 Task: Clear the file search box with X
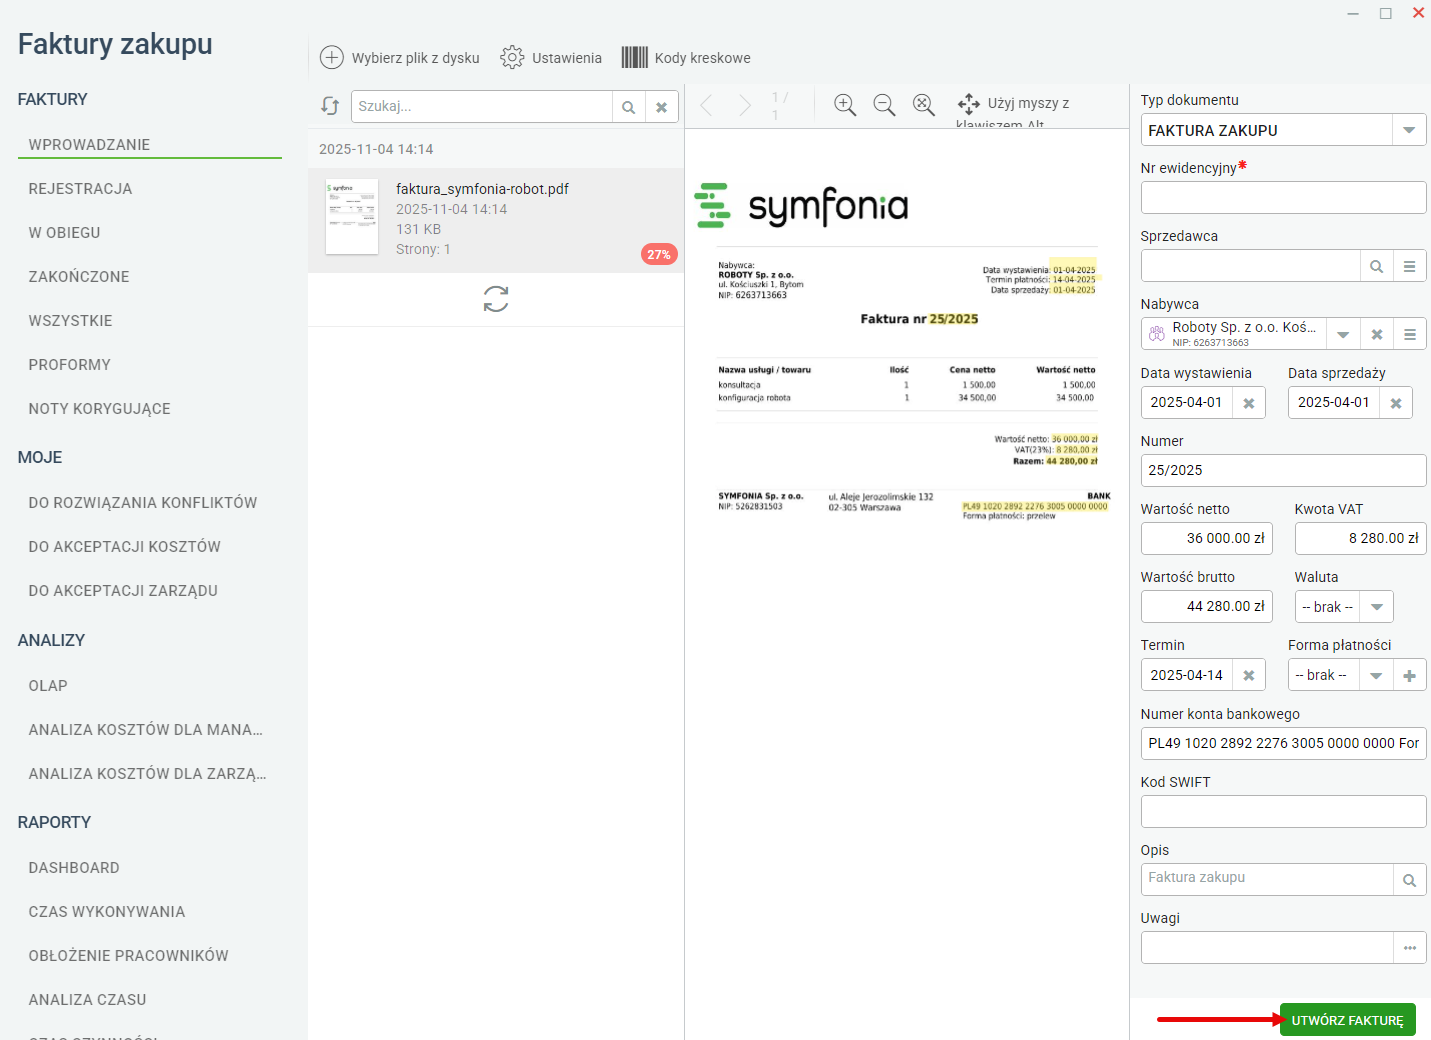662,107
